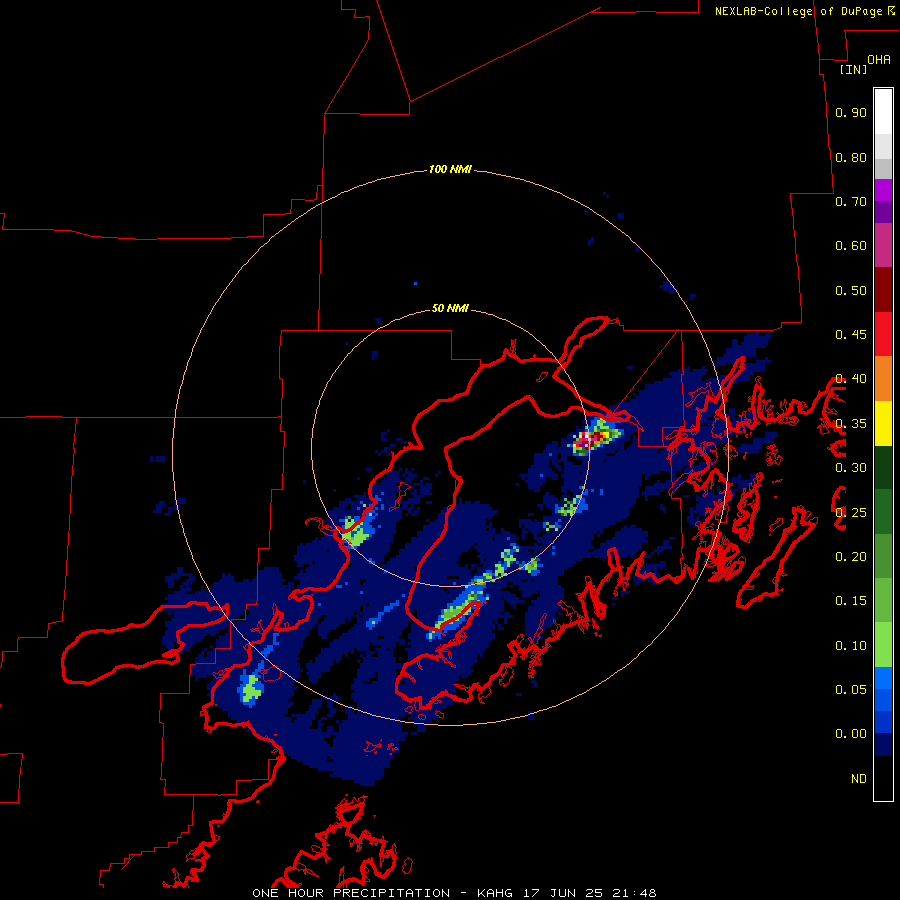Click the [IN] units label
The height and width of the screenshot is (900, 900).
[x=853, y=69]
